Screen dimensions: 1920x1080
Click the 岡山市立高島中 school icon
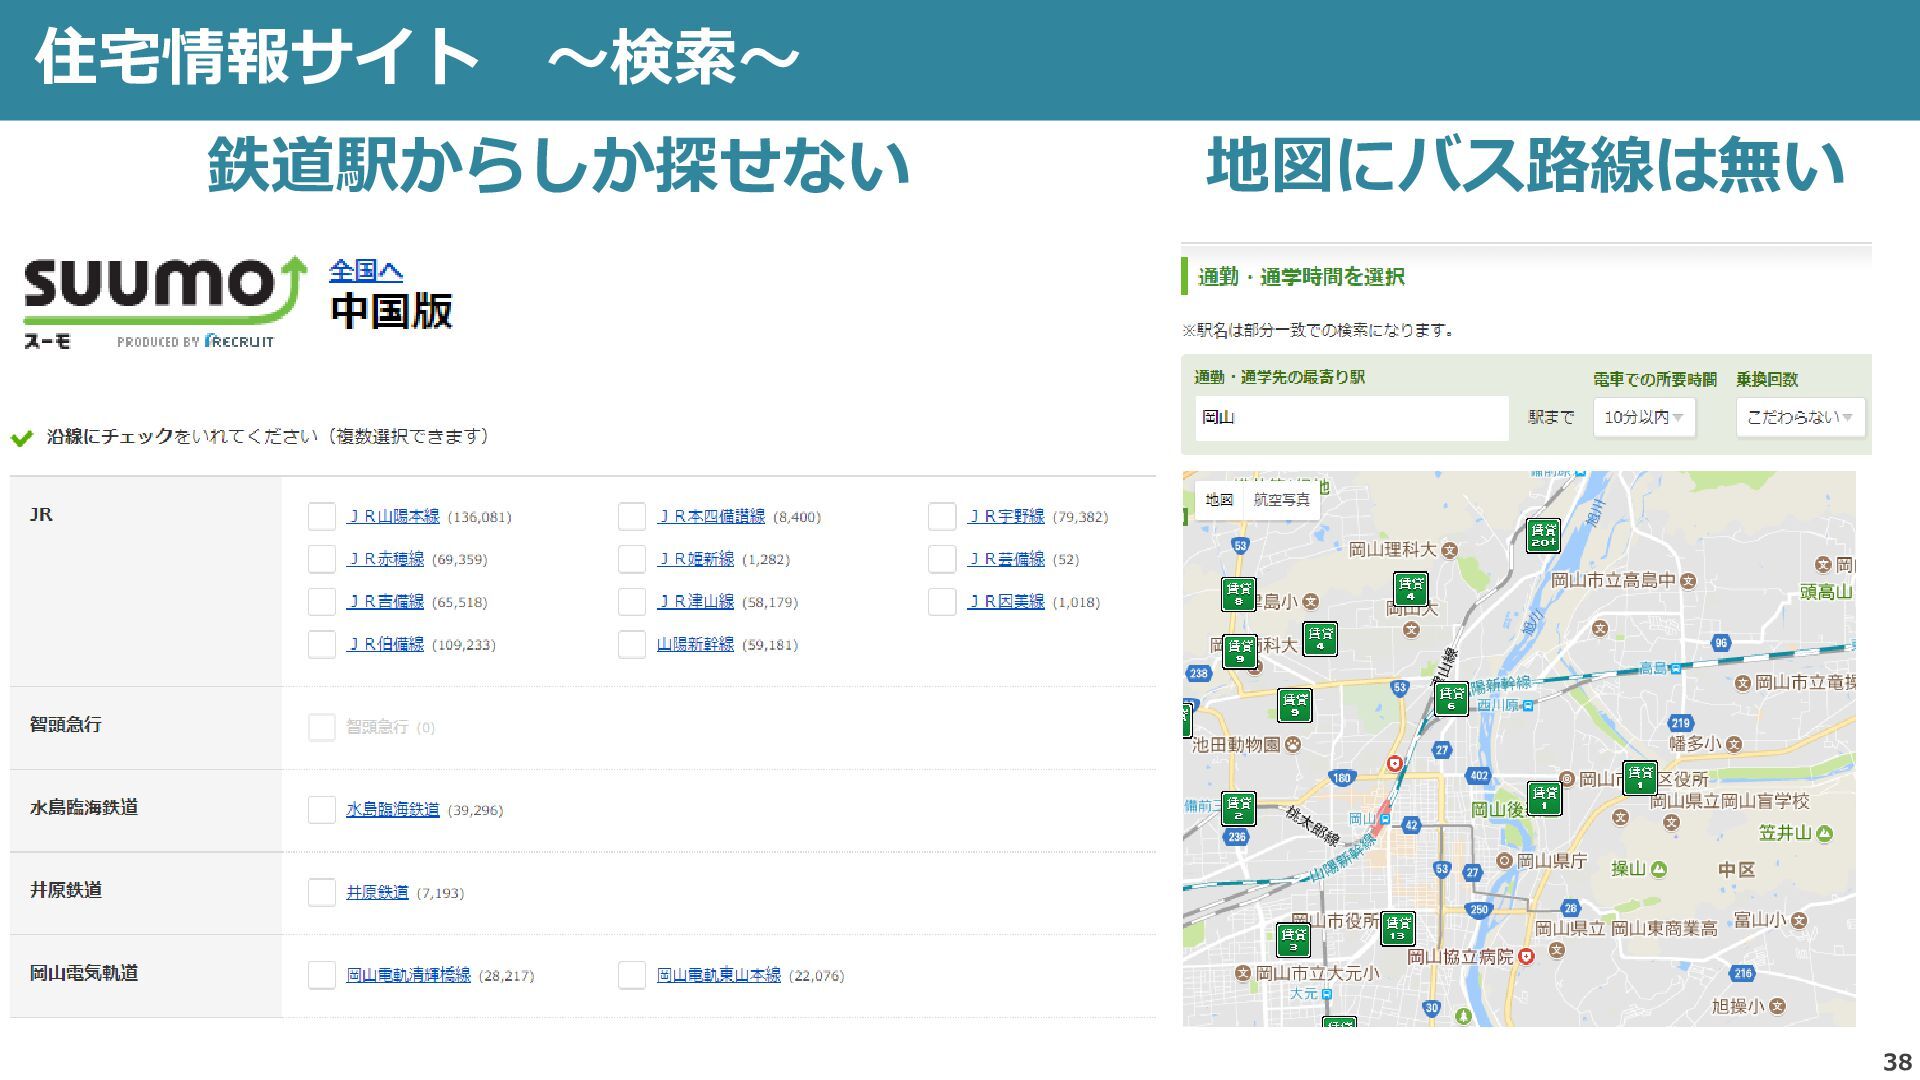click(1688, 581)
